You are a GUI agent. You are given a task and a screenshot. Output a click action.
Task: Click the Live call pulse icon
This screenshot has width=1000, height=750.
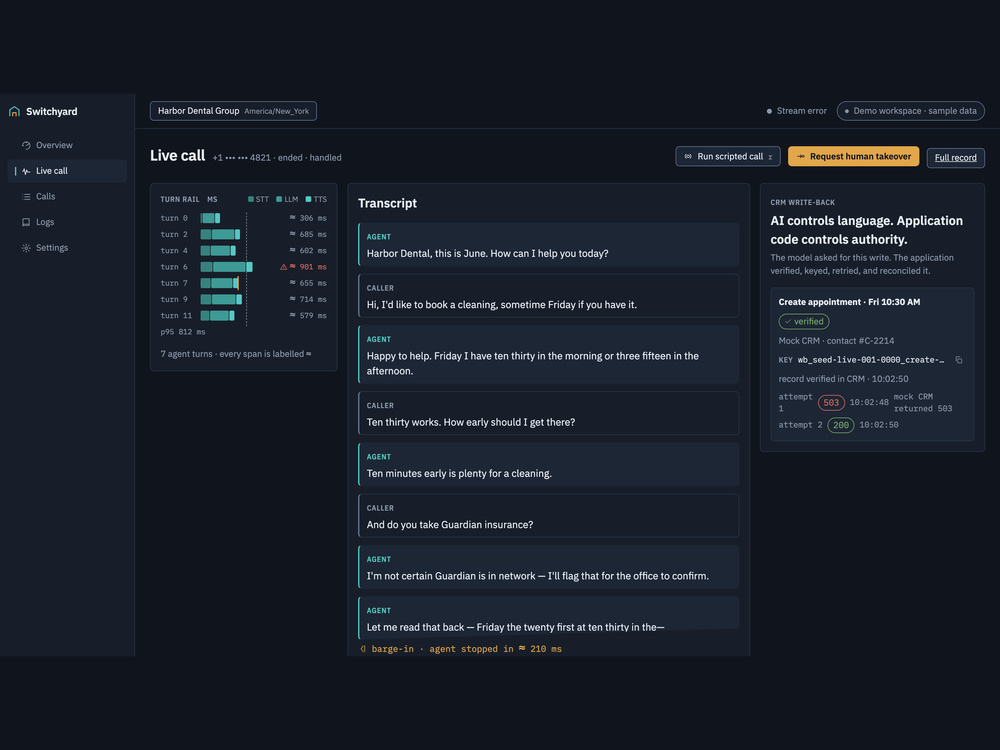pyautogui.click(x=26, y=171)
